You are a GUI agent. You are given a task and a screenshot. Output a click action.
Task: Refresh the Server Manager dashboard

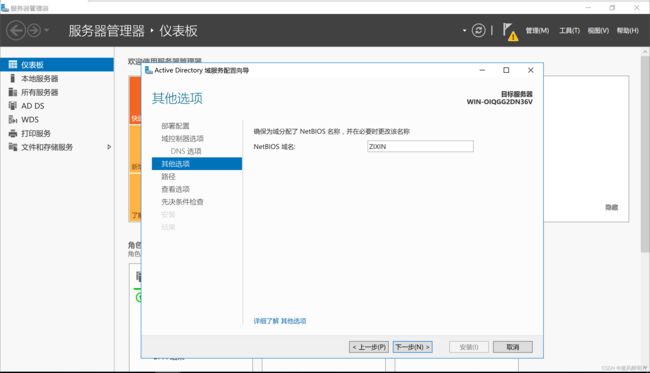click(x=478, y=30)
